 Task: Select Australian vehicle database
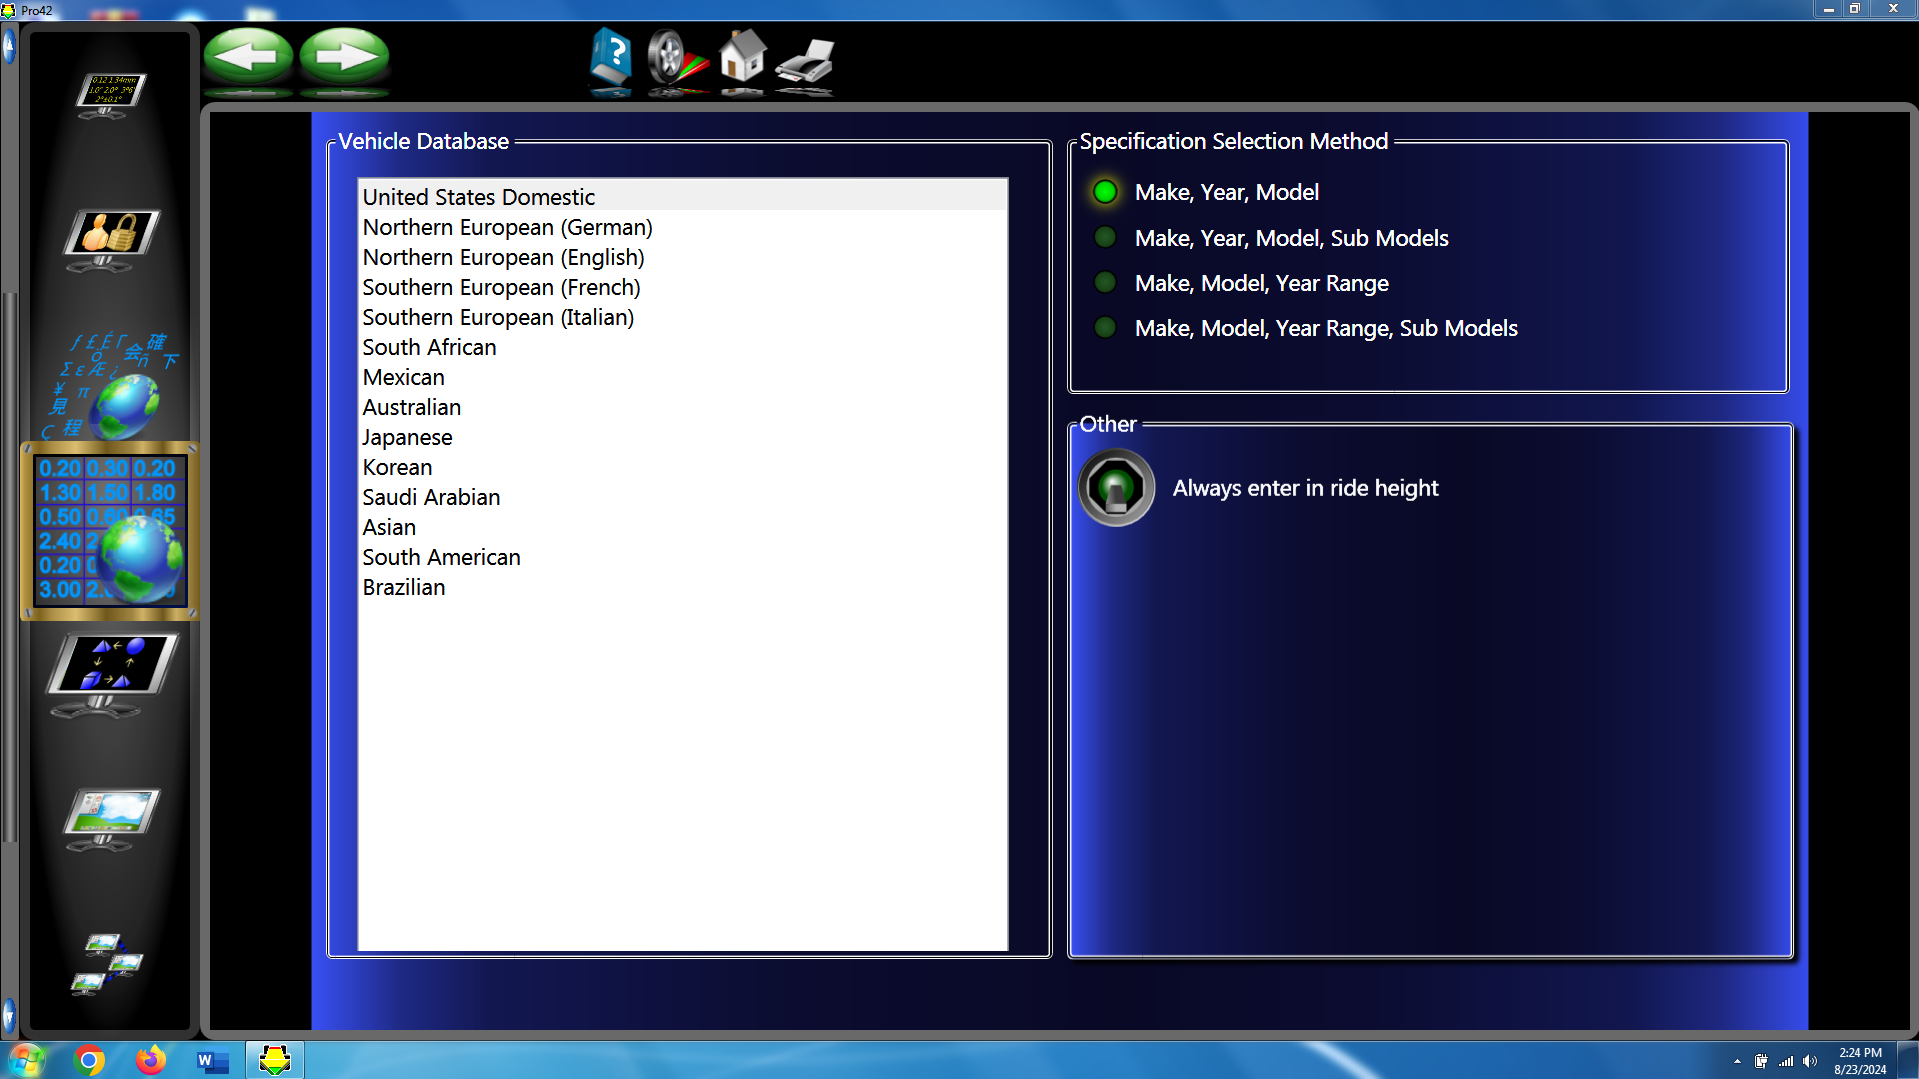pos(682,407)
